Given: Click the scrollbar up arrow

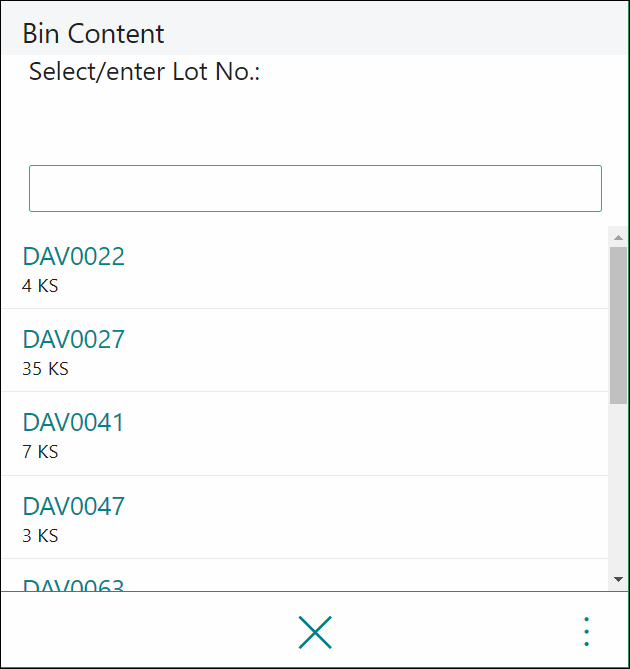Looking at the screenshot, I should pos(618,237).
